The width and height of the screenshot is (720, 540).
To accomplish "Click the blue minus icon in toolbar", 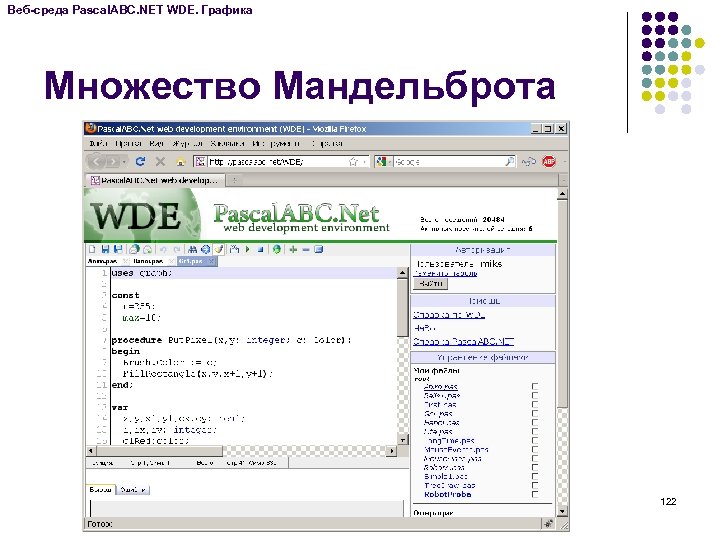I will pyautogui.click(x=306, y=249).
